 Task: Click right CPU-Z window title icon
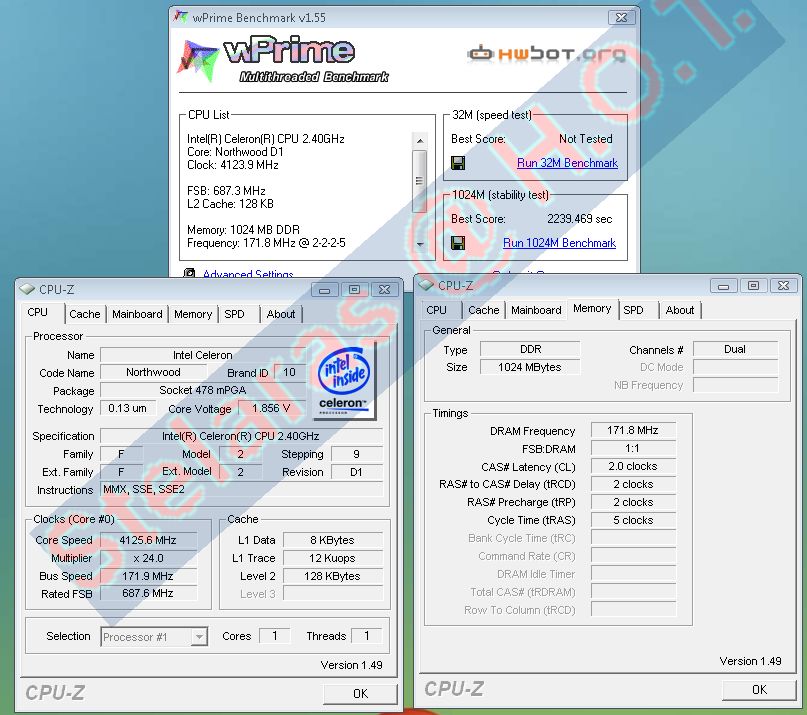(426, 285)
